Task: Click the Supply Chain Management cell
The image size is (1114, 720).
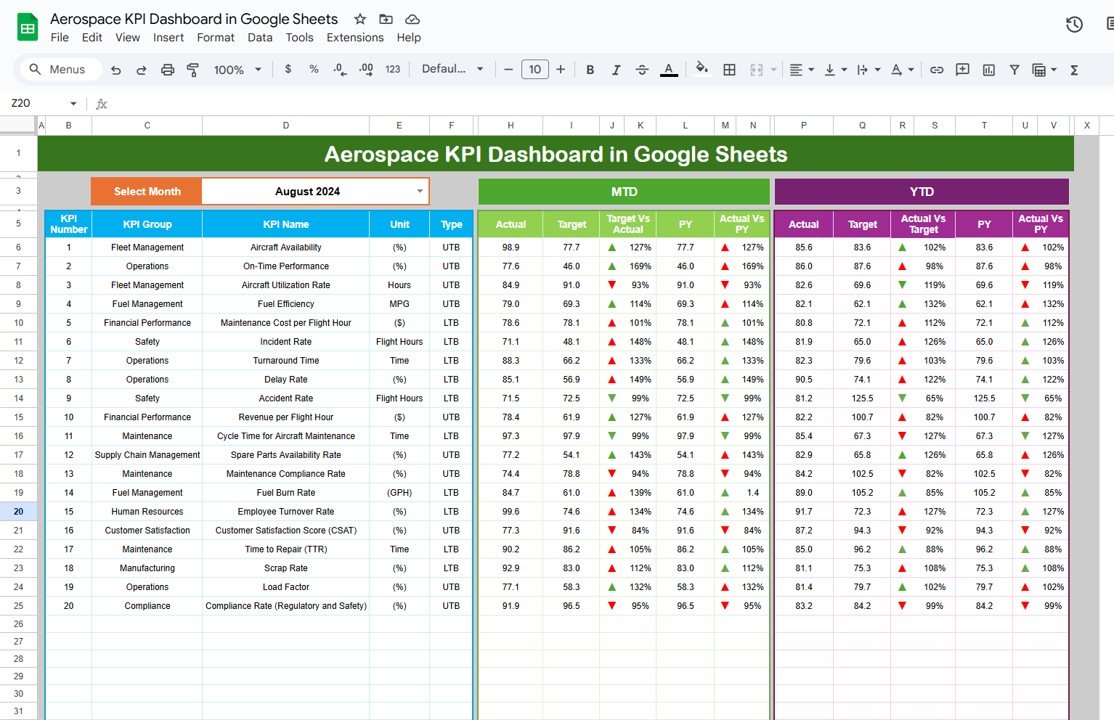Action: click(x=147, y=455)
